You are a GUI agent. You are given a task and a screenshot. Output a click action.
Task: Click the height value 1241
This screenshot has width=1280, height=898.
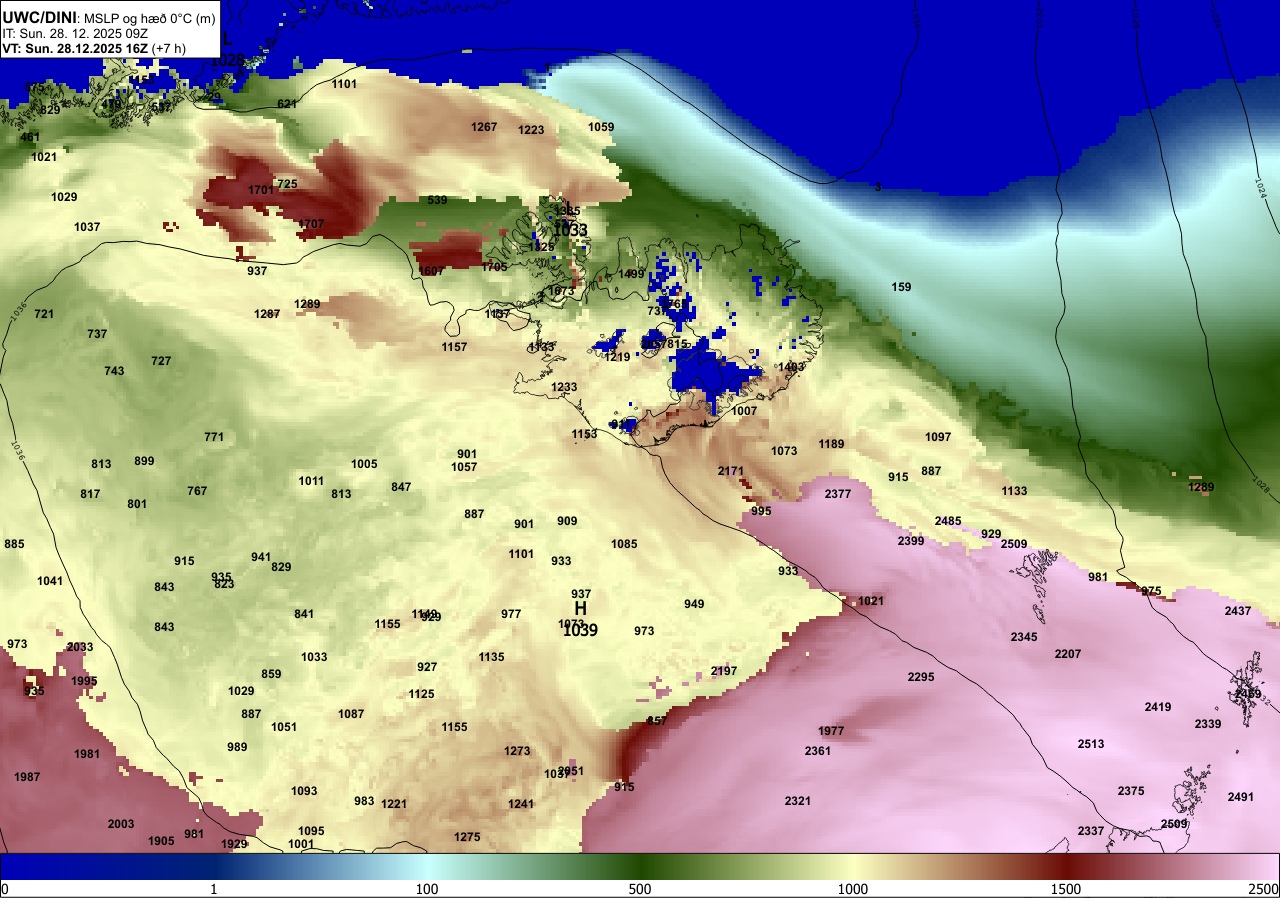521,804
